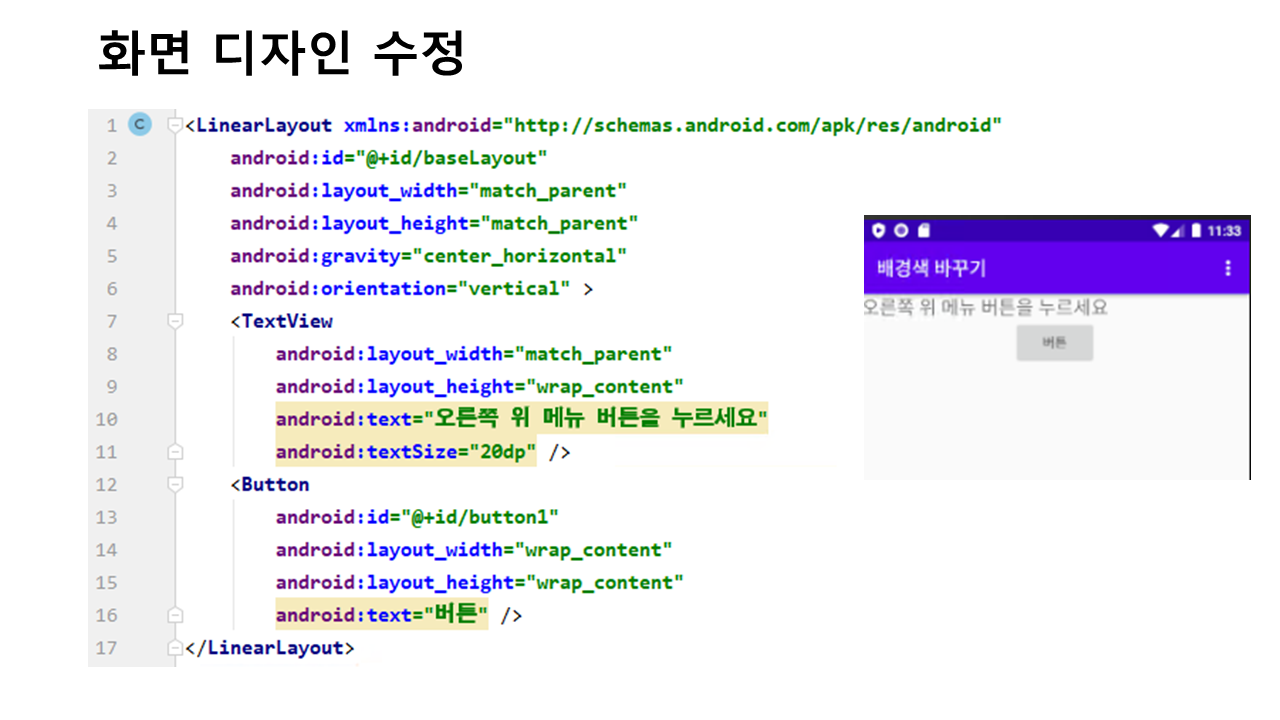The width and height of the screenshot is (1280, 720).
Task: Click line number 10 in the gutter
Action: (x=106, y=419)
